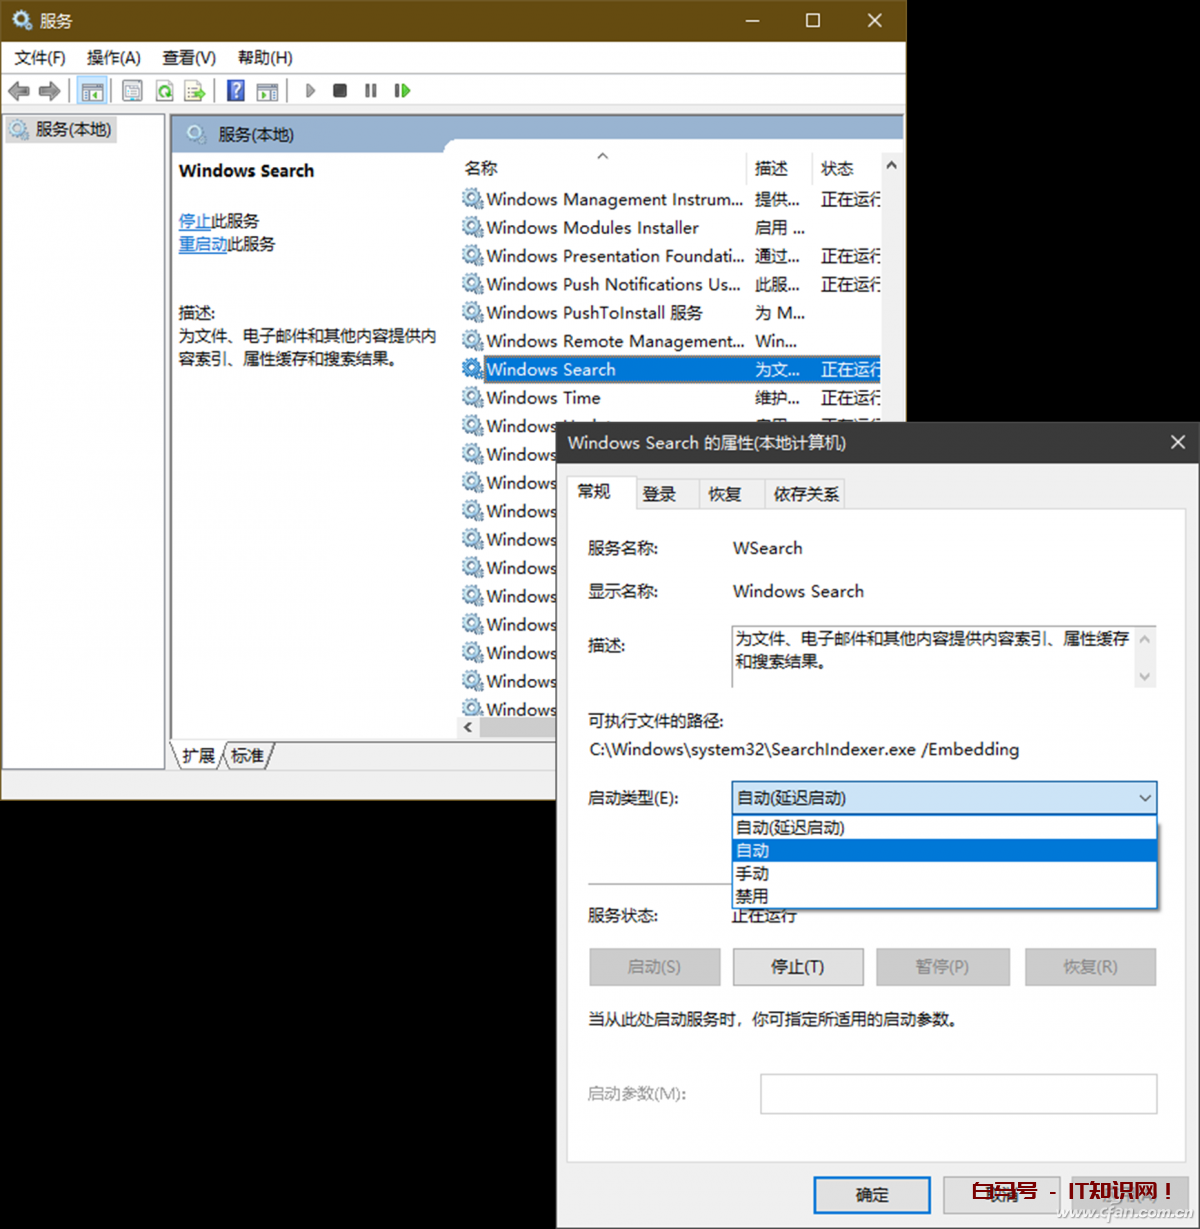Screen dimensions: 1200x1229
Task: Open the Help toolbar icon
Action: 236,91
